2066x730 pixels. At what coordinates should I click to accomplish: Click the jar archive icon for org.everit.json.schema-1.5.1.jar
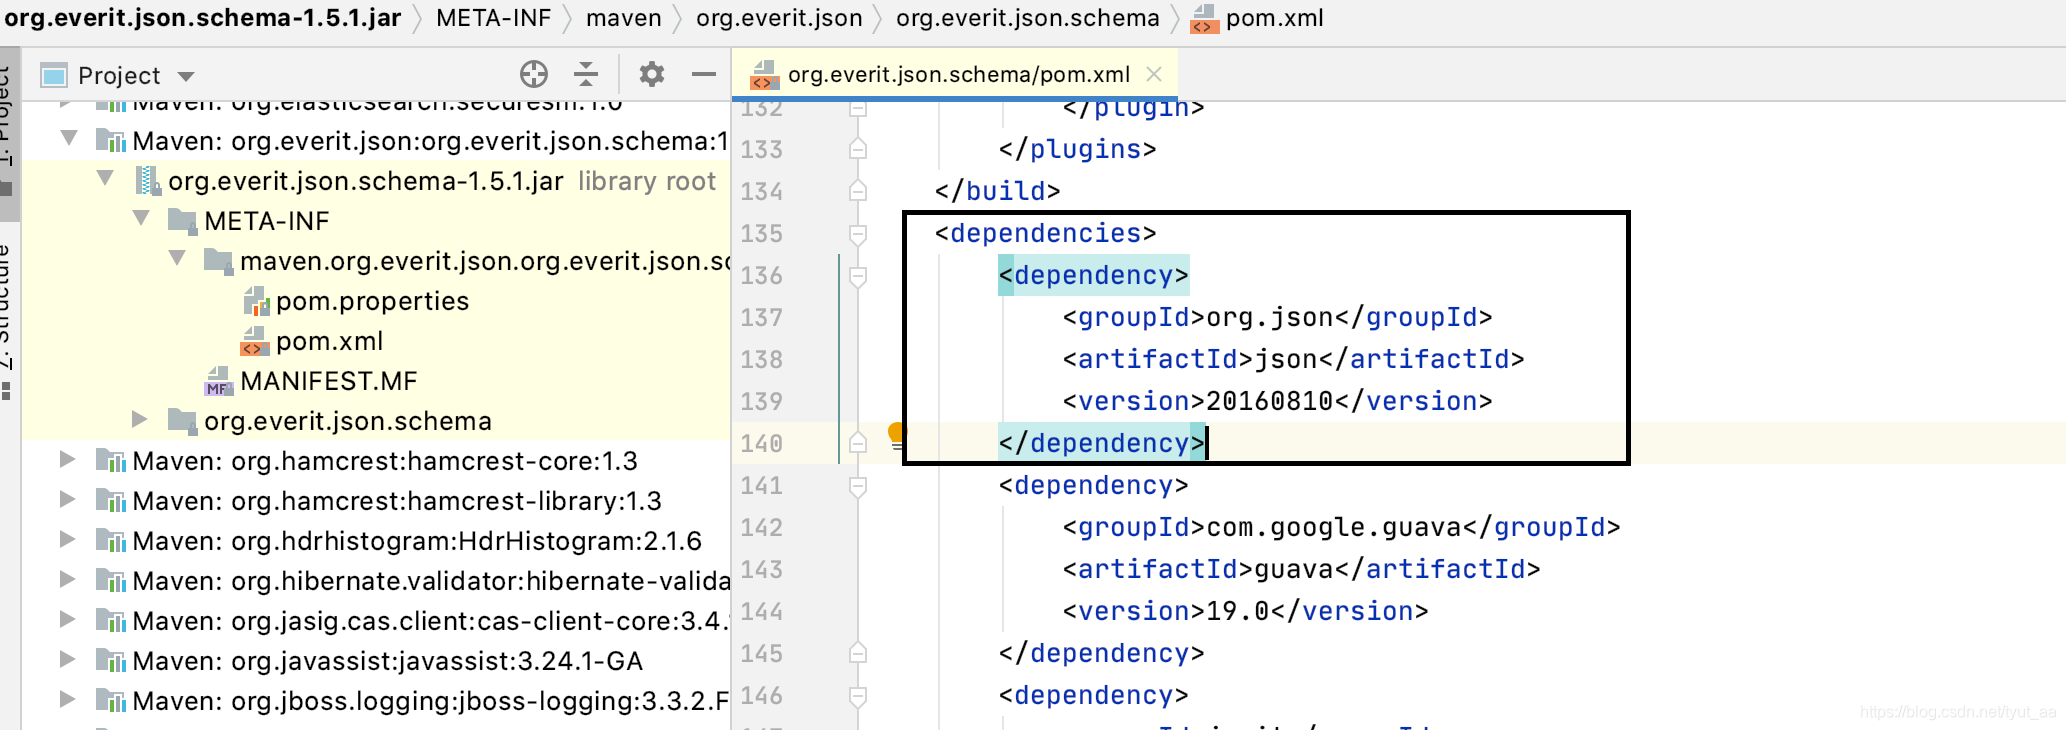(x=147, y=181)
